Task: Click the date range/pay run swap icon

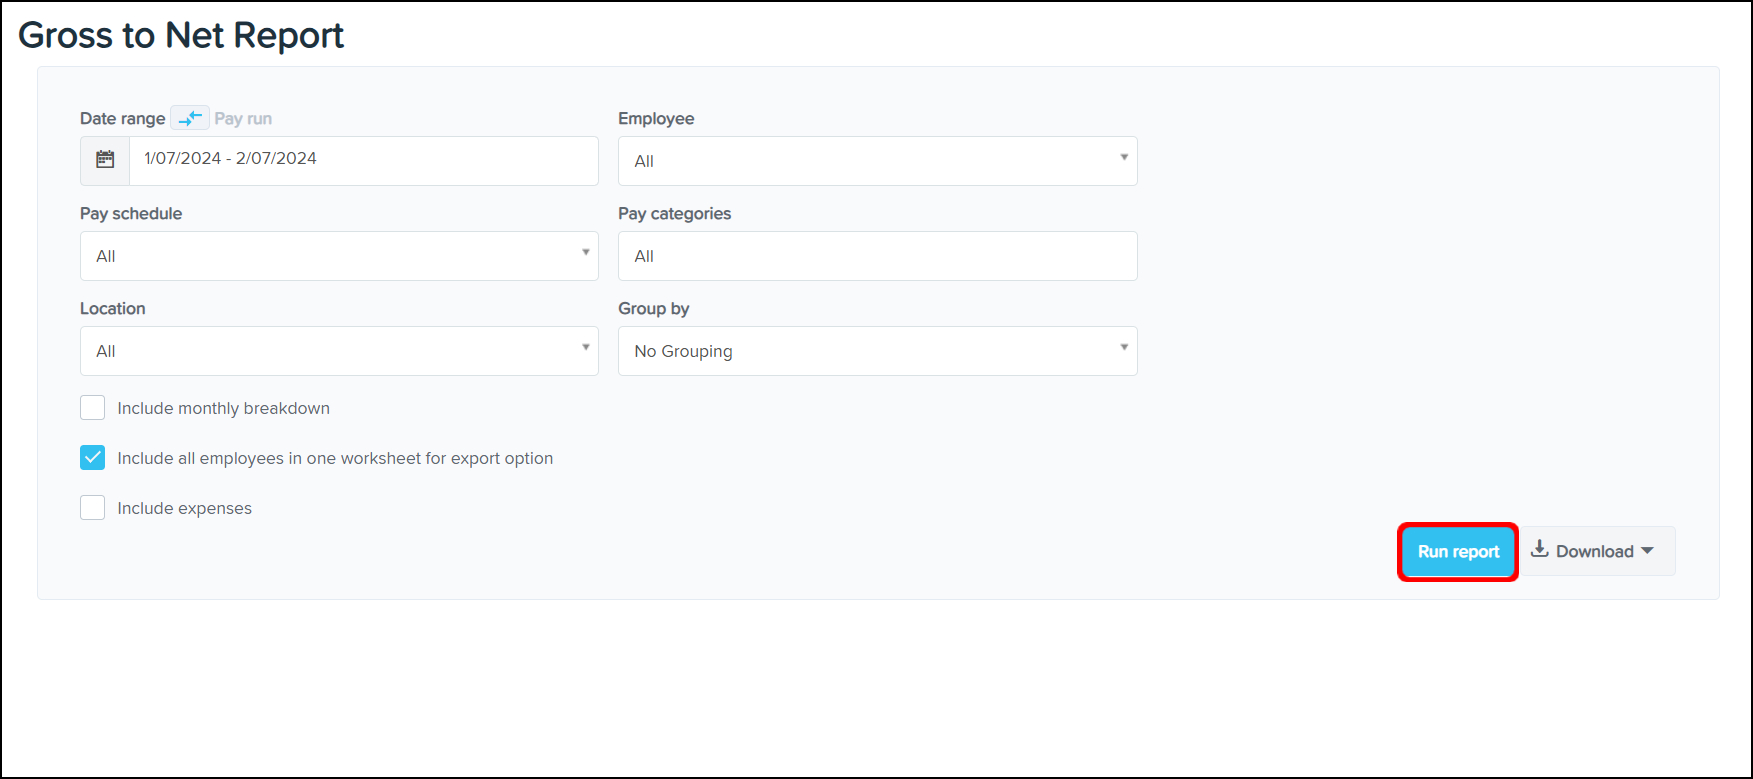Action: (x=190, y=118)
